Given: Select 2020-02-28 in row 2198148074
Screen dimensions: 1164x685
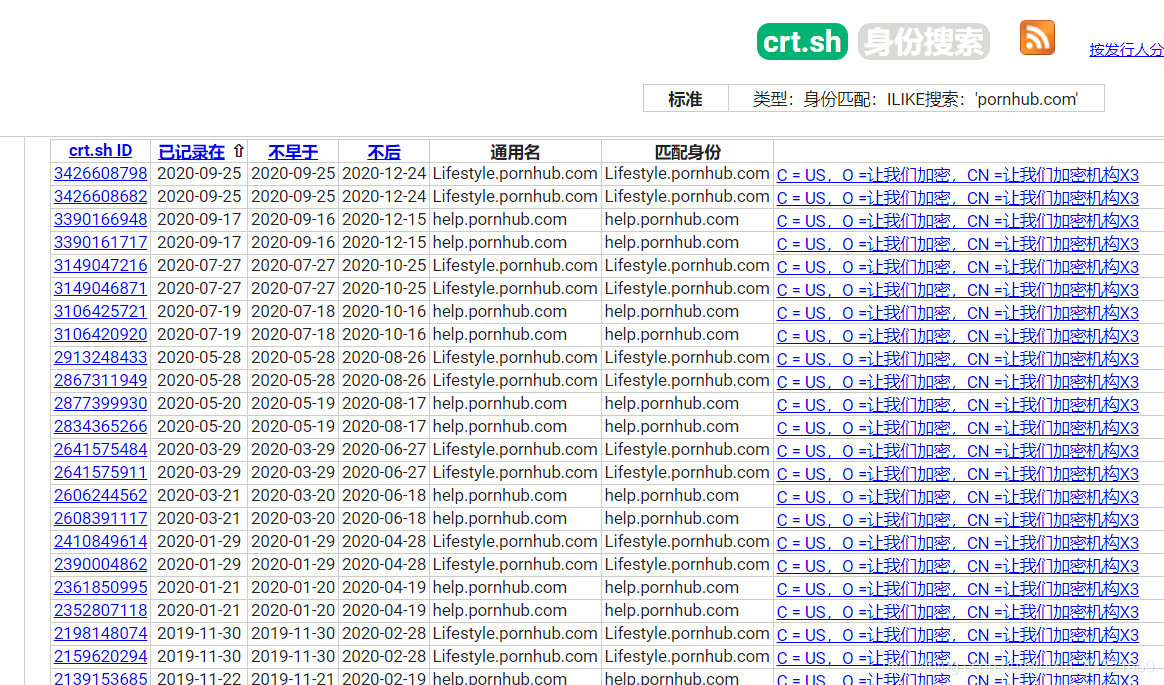Looking at the screenshot, I should click(x=384, y=634).
